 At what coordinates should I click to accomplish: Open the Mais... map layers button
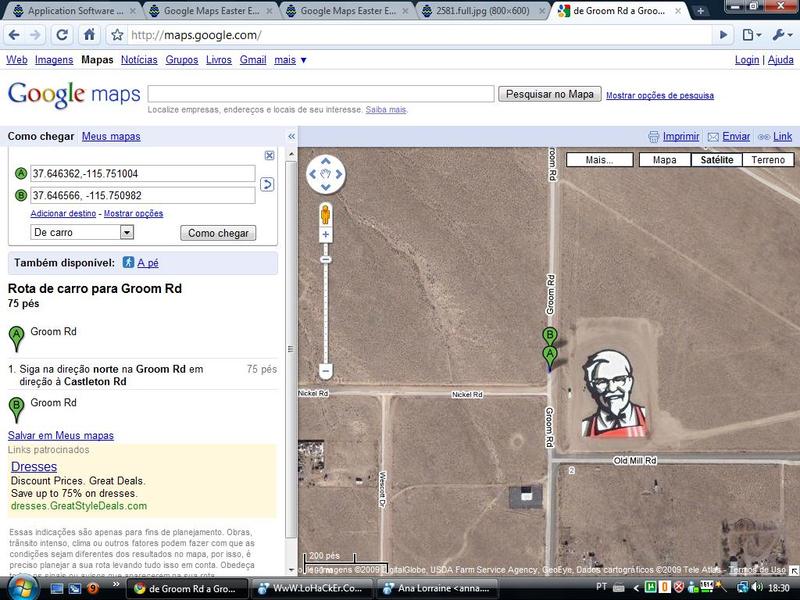(599, 160)
